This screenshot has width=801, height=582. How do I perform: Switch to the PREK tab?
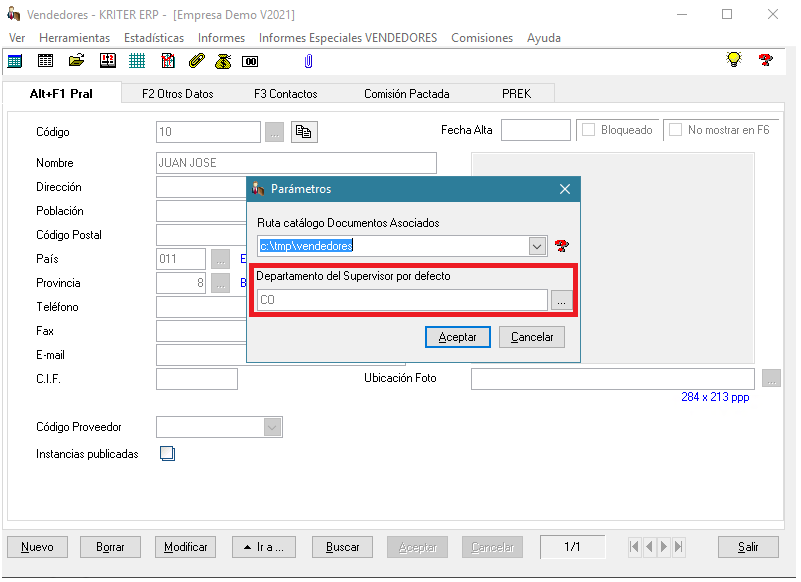tap(516, 94)
